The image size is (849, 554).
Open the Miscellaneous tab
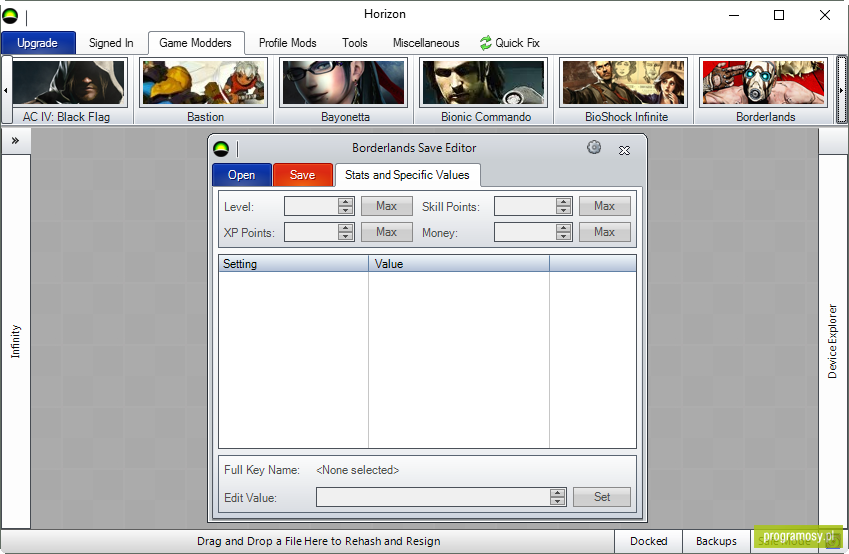click(426, 43)
